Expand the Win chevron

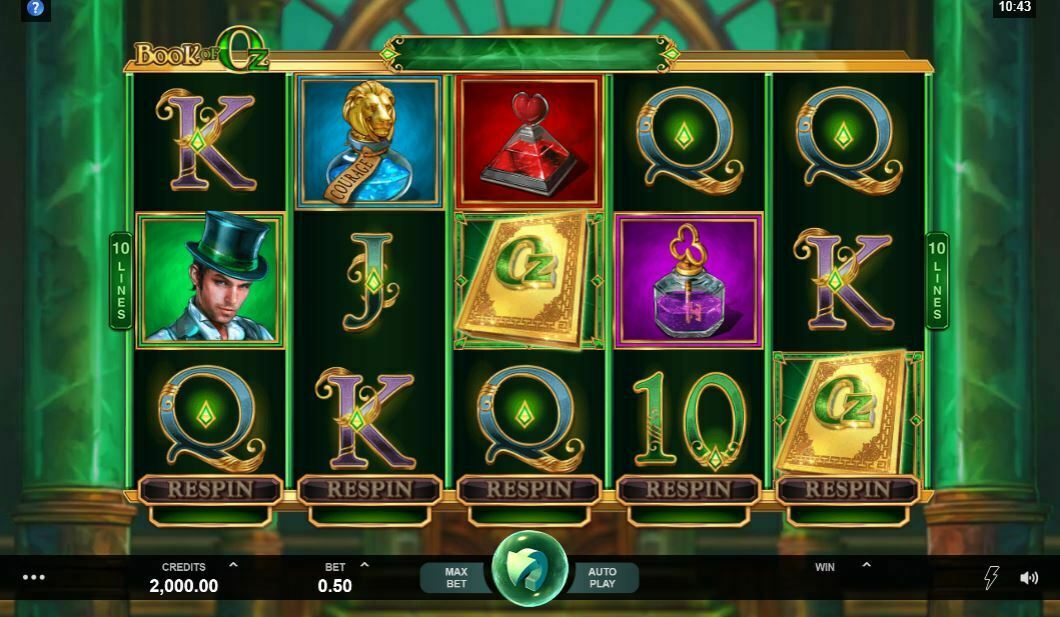pos(867,565)
